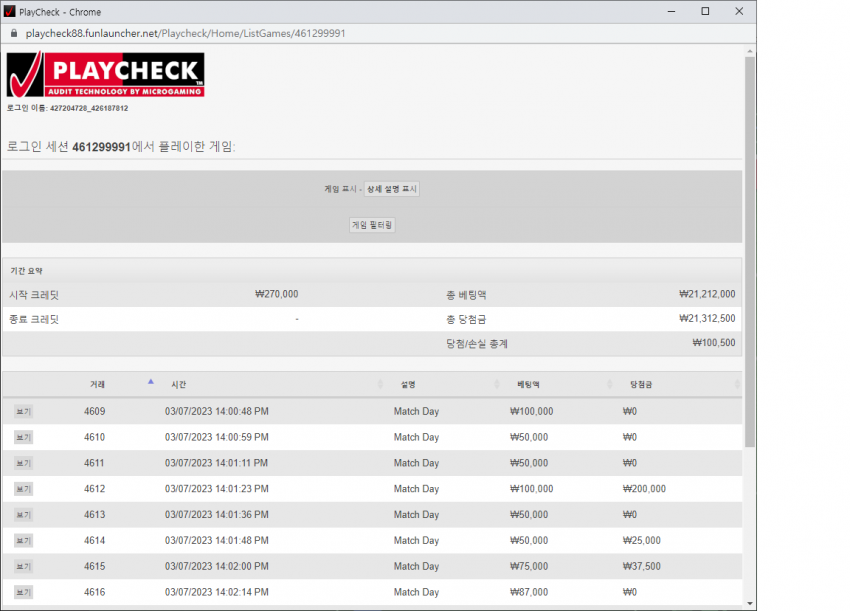Minimize the PlayCheck Chrome window
Viewport: 850px width, 611px height.
tap(671, 11)
